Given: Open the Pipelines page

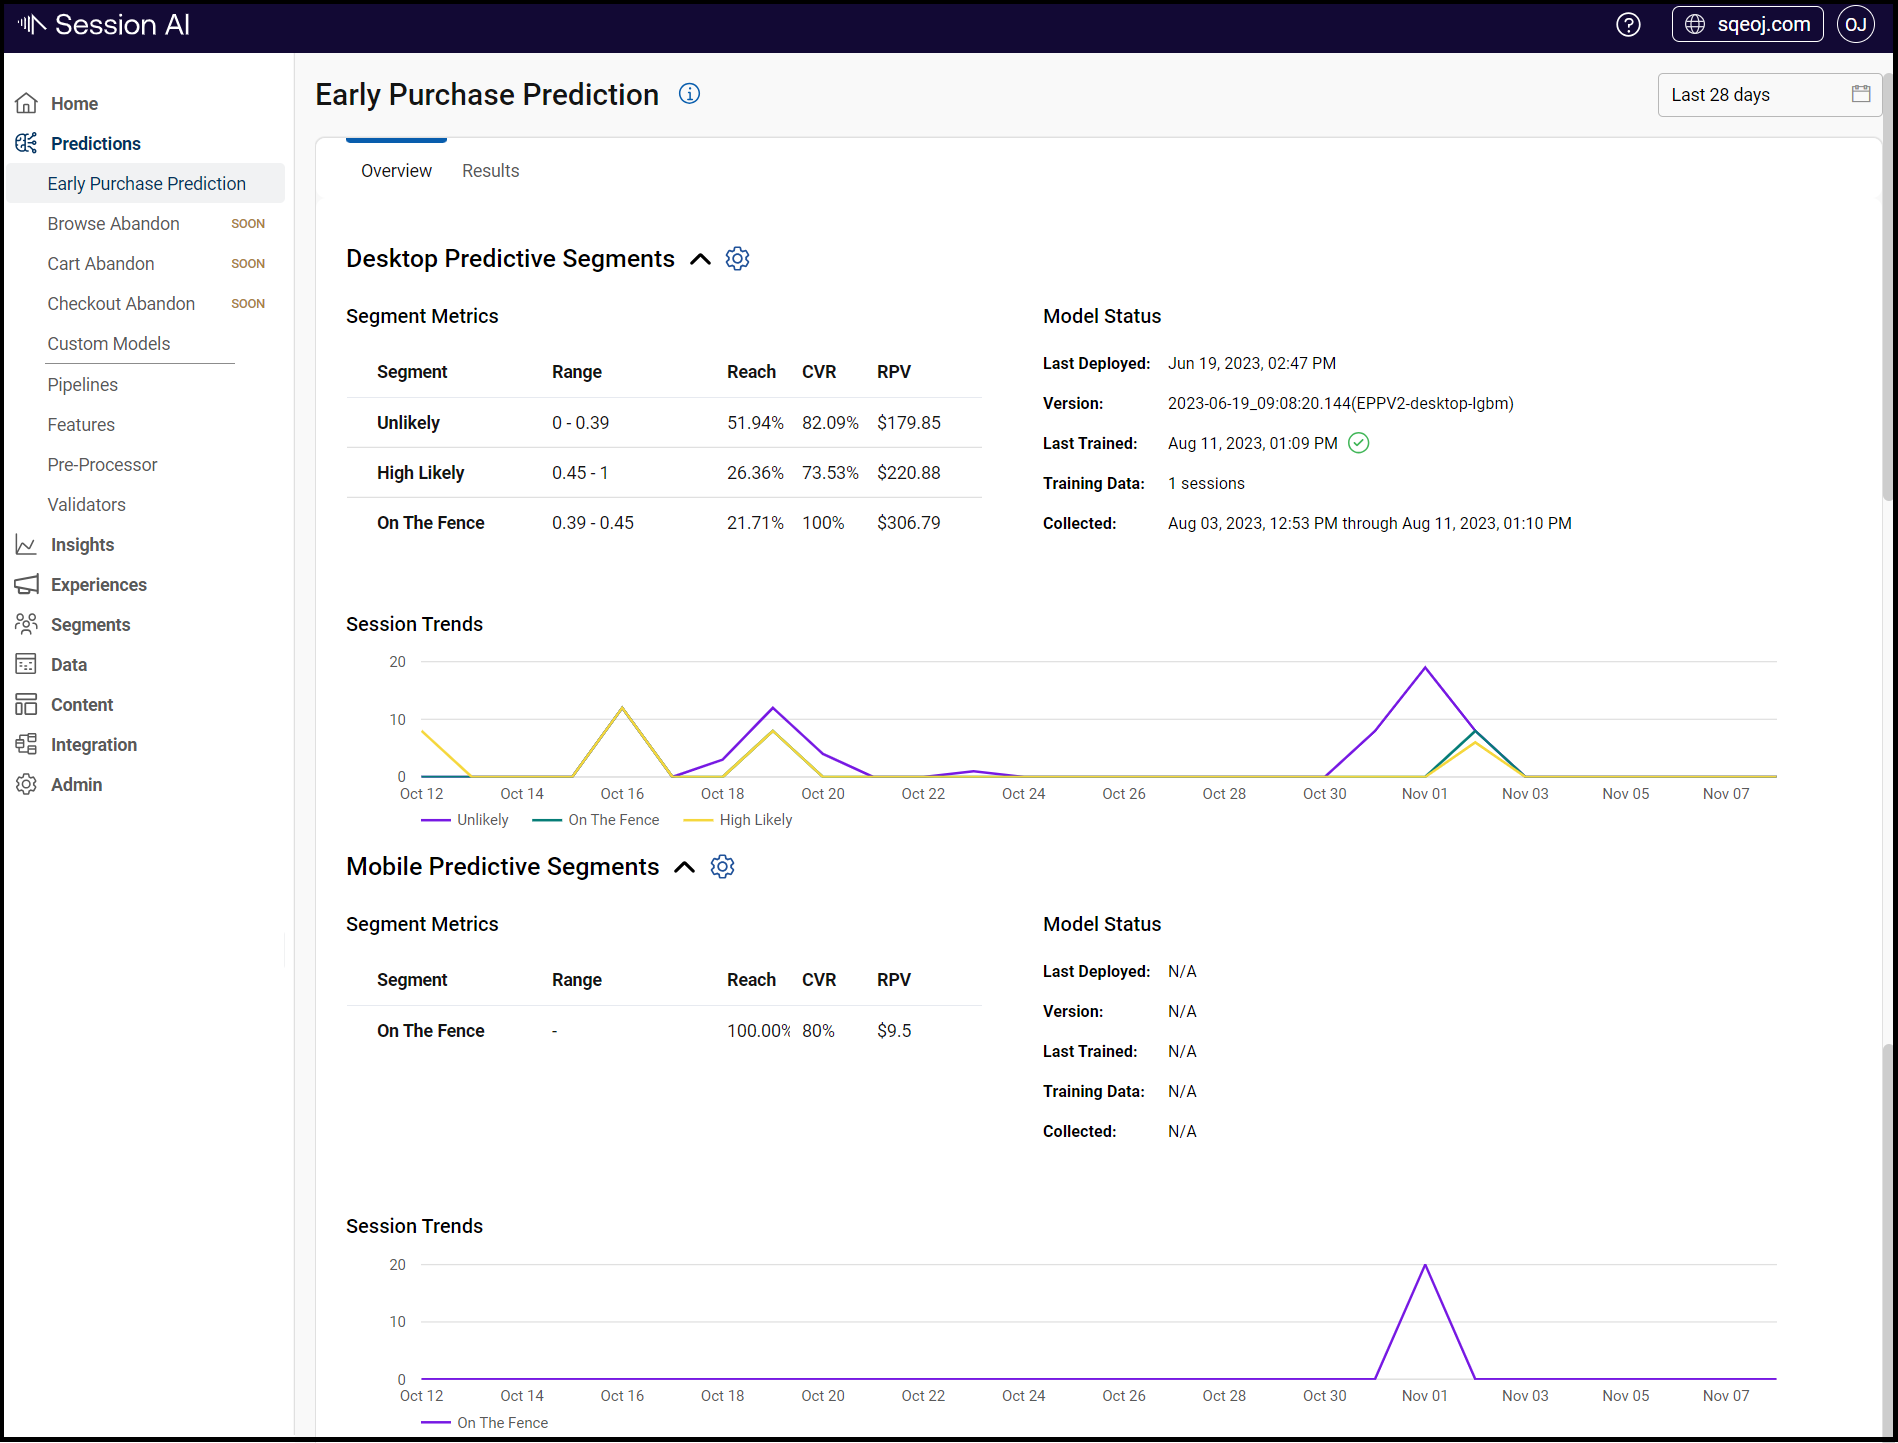Looking at the screenshot, I should click(82, 384).
